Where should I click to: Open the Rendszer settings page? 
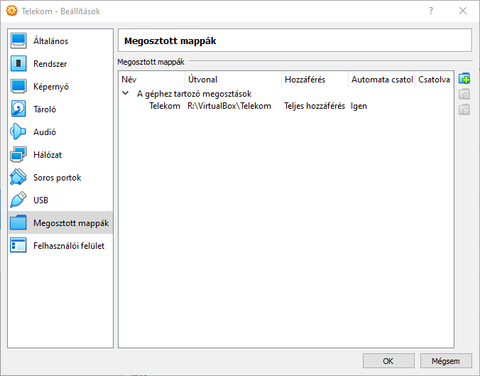(x=60, y=63)
